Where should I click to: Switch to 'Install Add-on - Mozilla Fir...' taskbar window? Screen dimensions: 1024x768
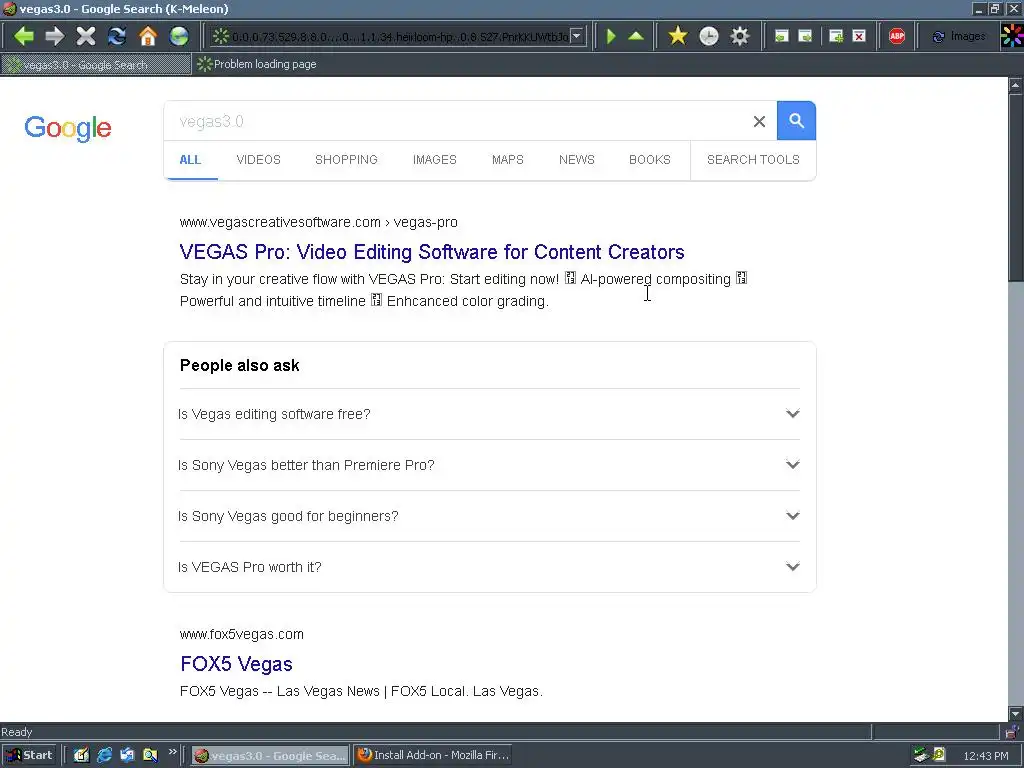433,756
